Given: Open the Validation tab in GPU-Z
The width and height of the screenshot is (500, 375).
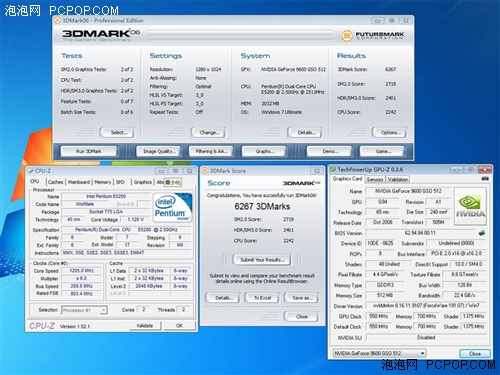Looking at the screenshot, I should click(x=398, y=179).
